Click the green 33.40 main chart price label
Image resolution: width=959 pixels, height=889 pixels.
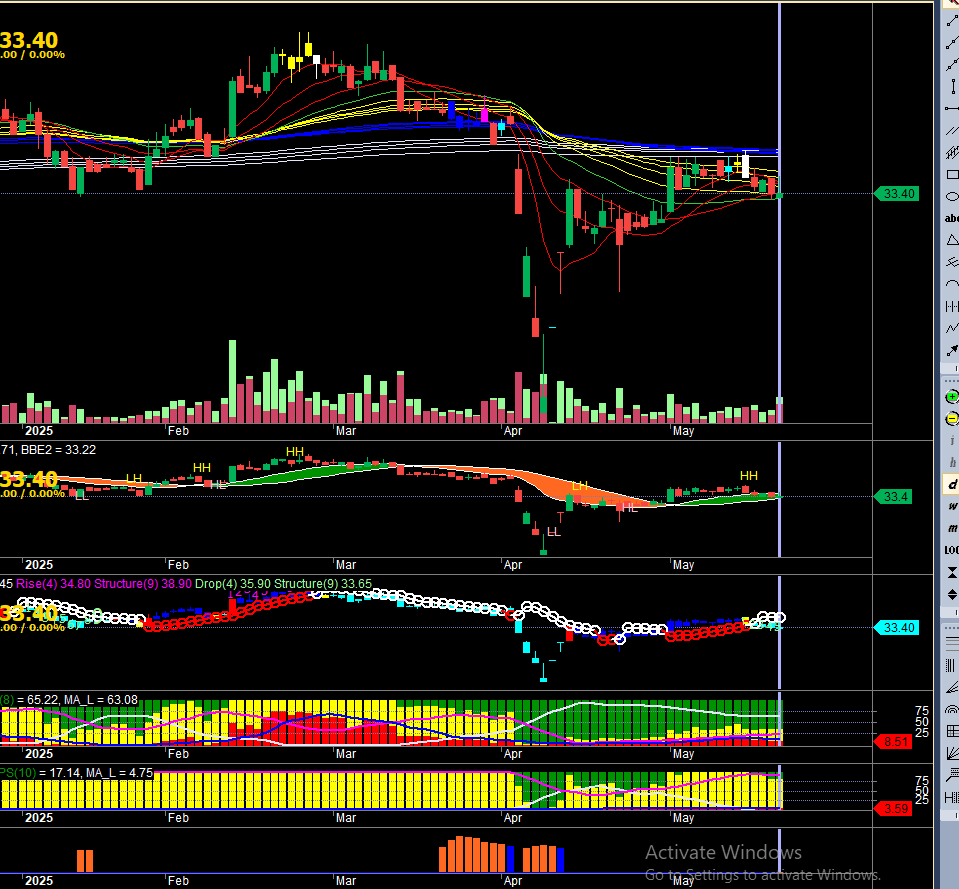tap(898, 194)
